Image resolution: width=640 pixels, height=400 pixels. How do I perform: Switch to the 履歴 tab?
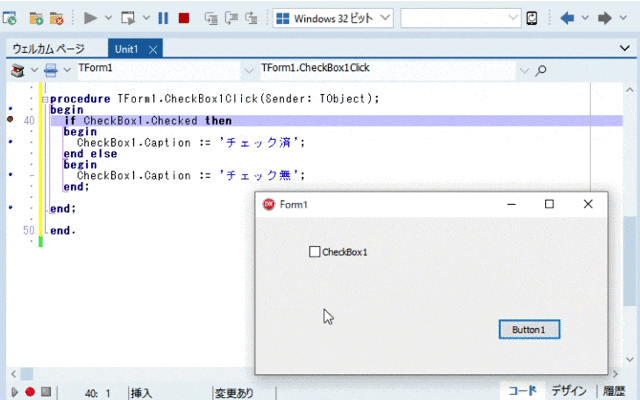[614, 391]
